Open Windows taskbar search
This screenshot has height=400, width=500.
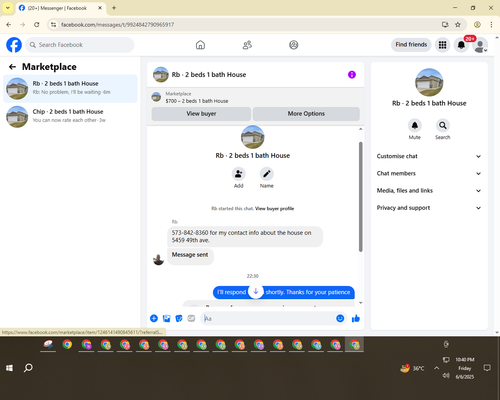pyautogui.click(x=28, y=368)
